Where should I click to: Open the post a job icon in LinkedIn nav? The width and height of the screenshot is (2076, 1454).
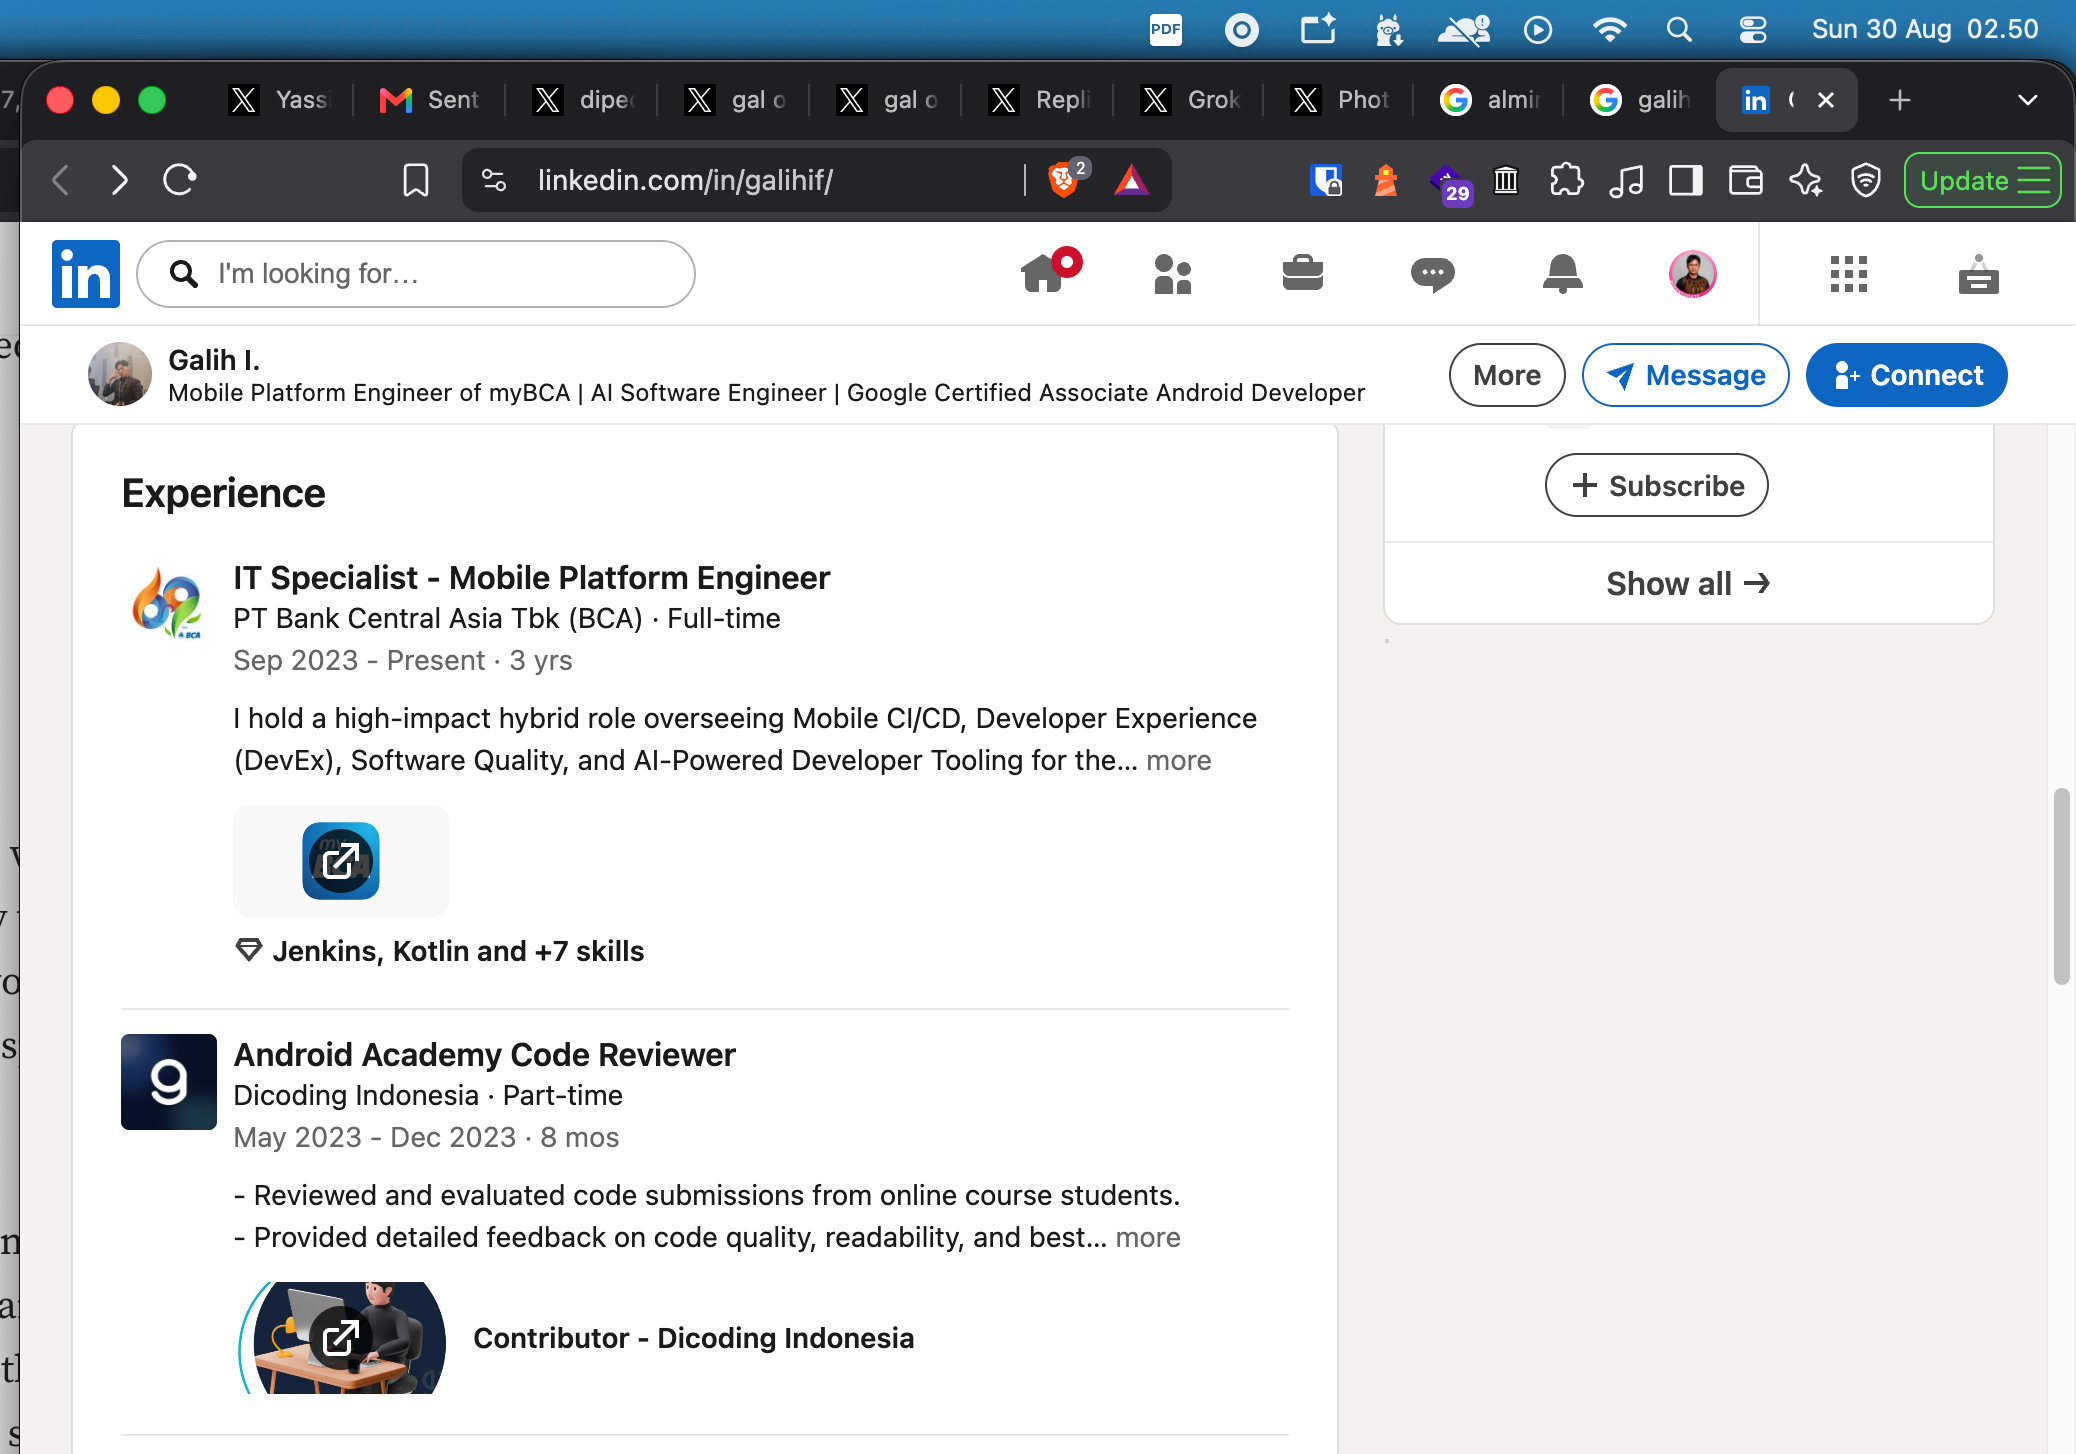[x=1978, y=274]
